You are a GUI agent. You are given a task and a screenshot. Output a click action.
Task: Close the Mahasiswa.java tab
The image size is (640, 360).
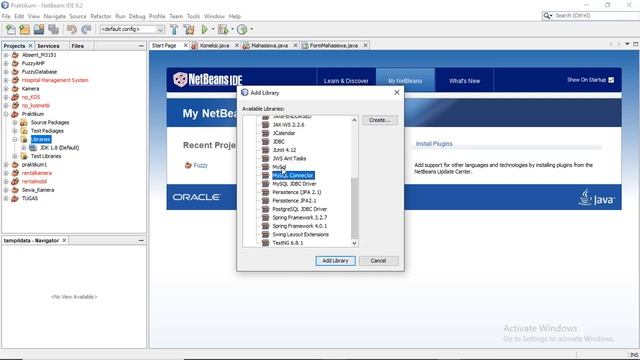(x=296, y=46)
